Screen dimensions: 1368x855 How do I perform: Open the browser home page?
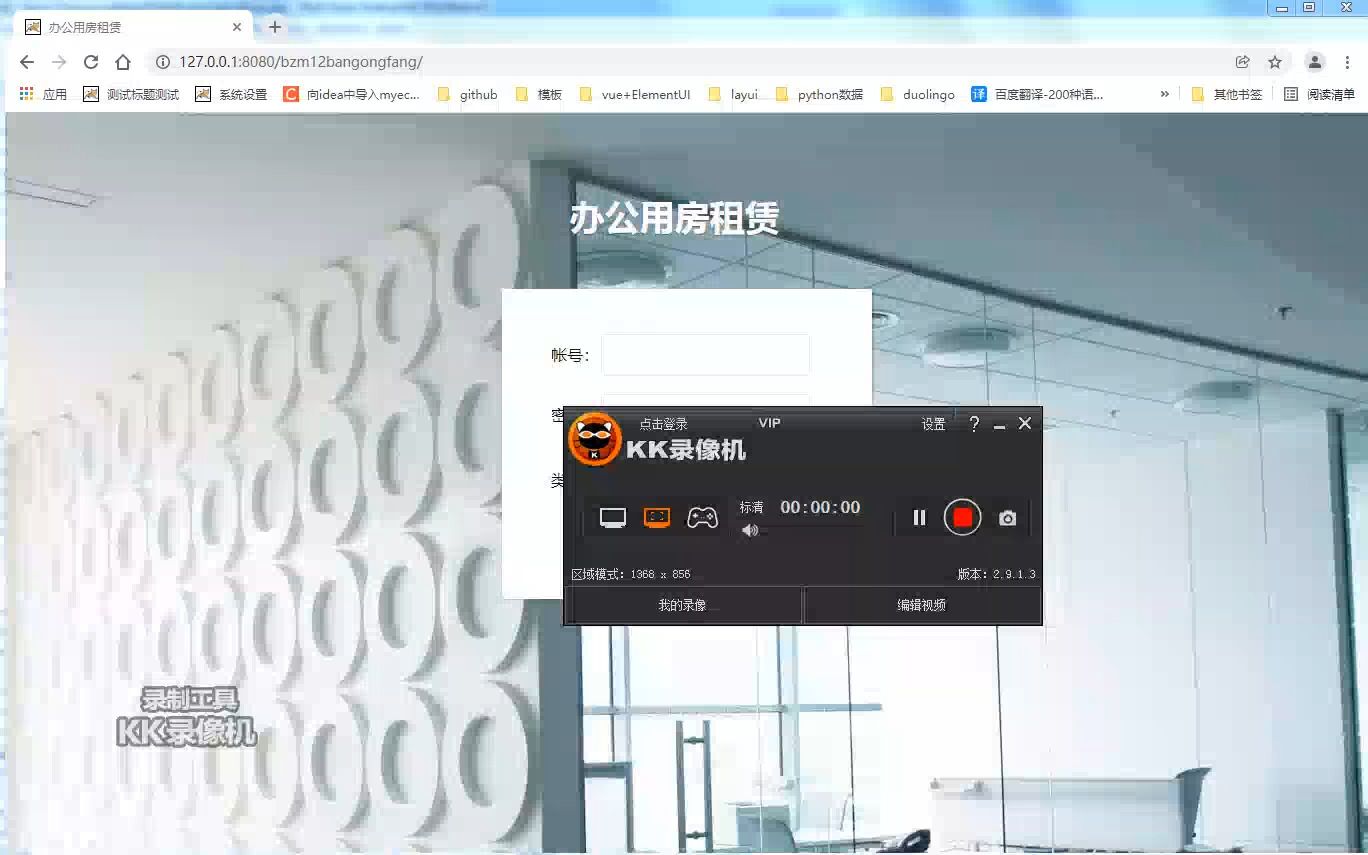(123, 62)
